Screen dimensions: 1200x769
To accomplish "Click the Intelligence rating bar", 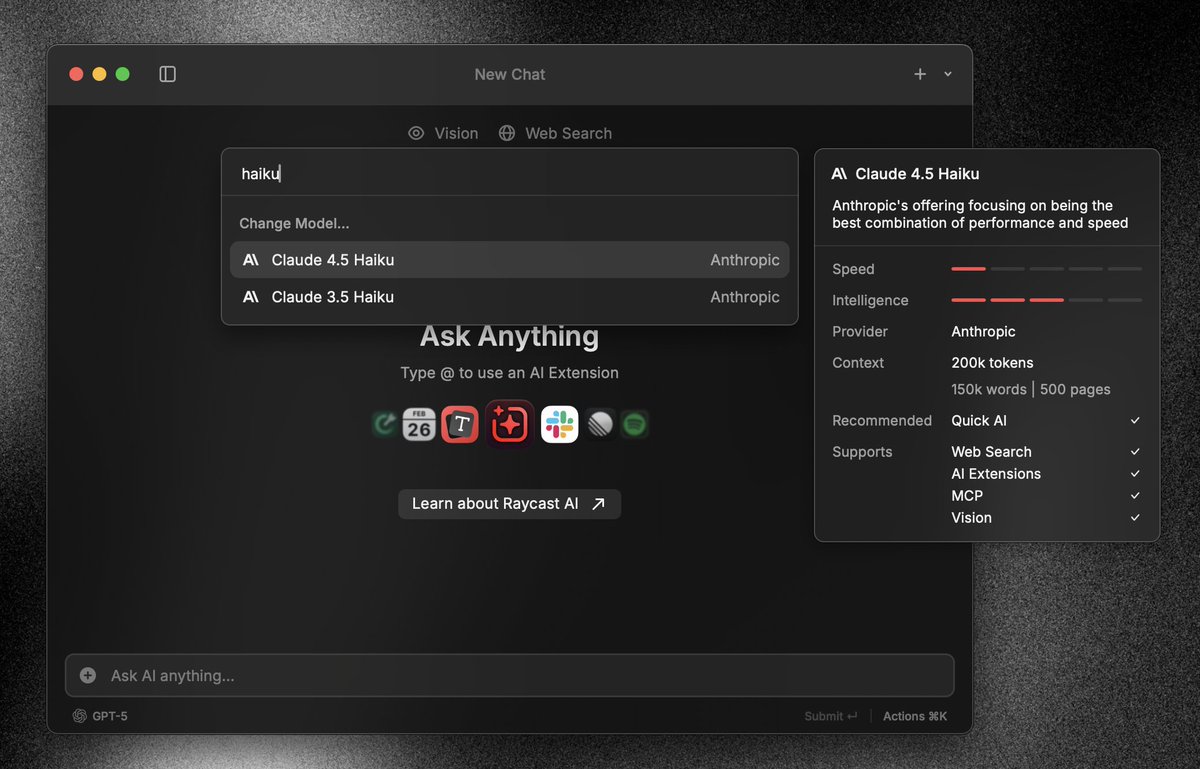I will pos(1046,300).
